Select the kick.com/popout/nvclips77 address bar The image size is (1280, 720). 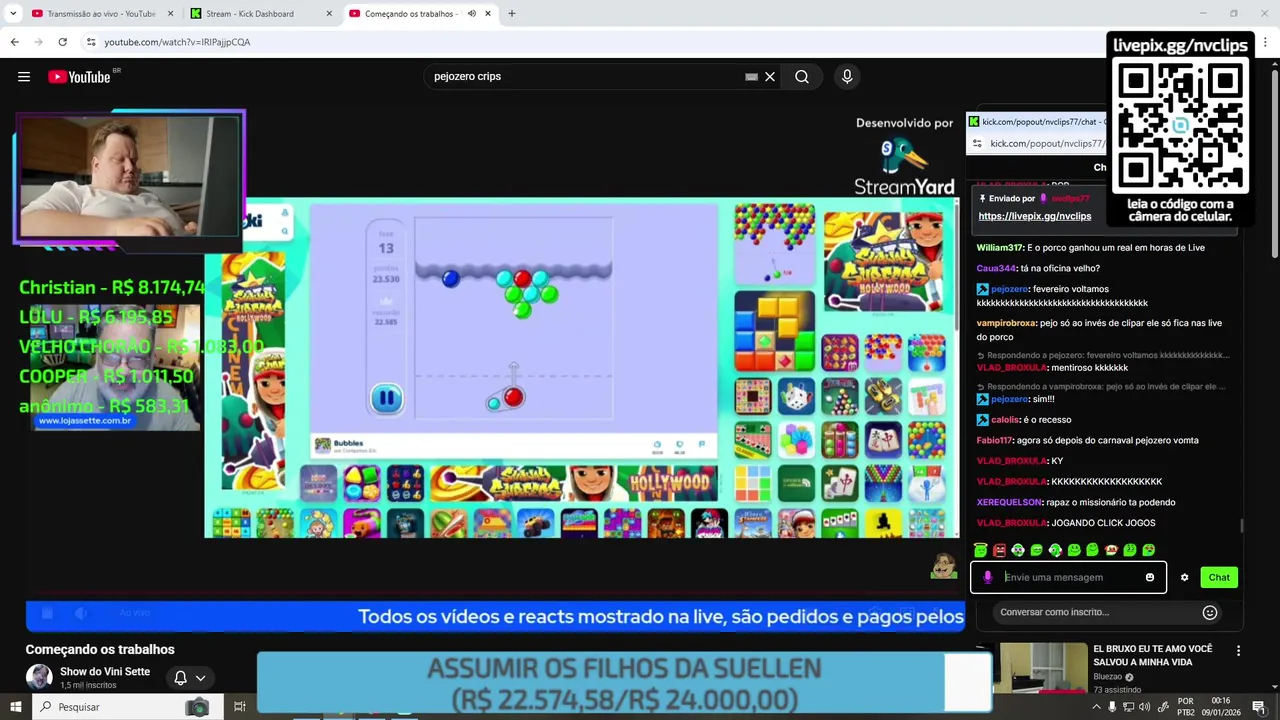click(1045, 143)
